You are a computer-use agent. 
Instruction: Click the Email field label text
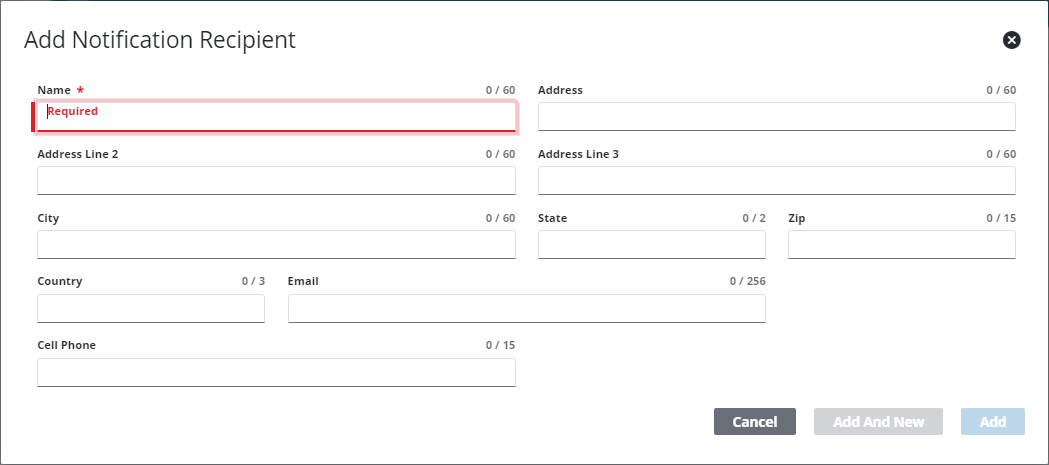[x=303, y=281]
